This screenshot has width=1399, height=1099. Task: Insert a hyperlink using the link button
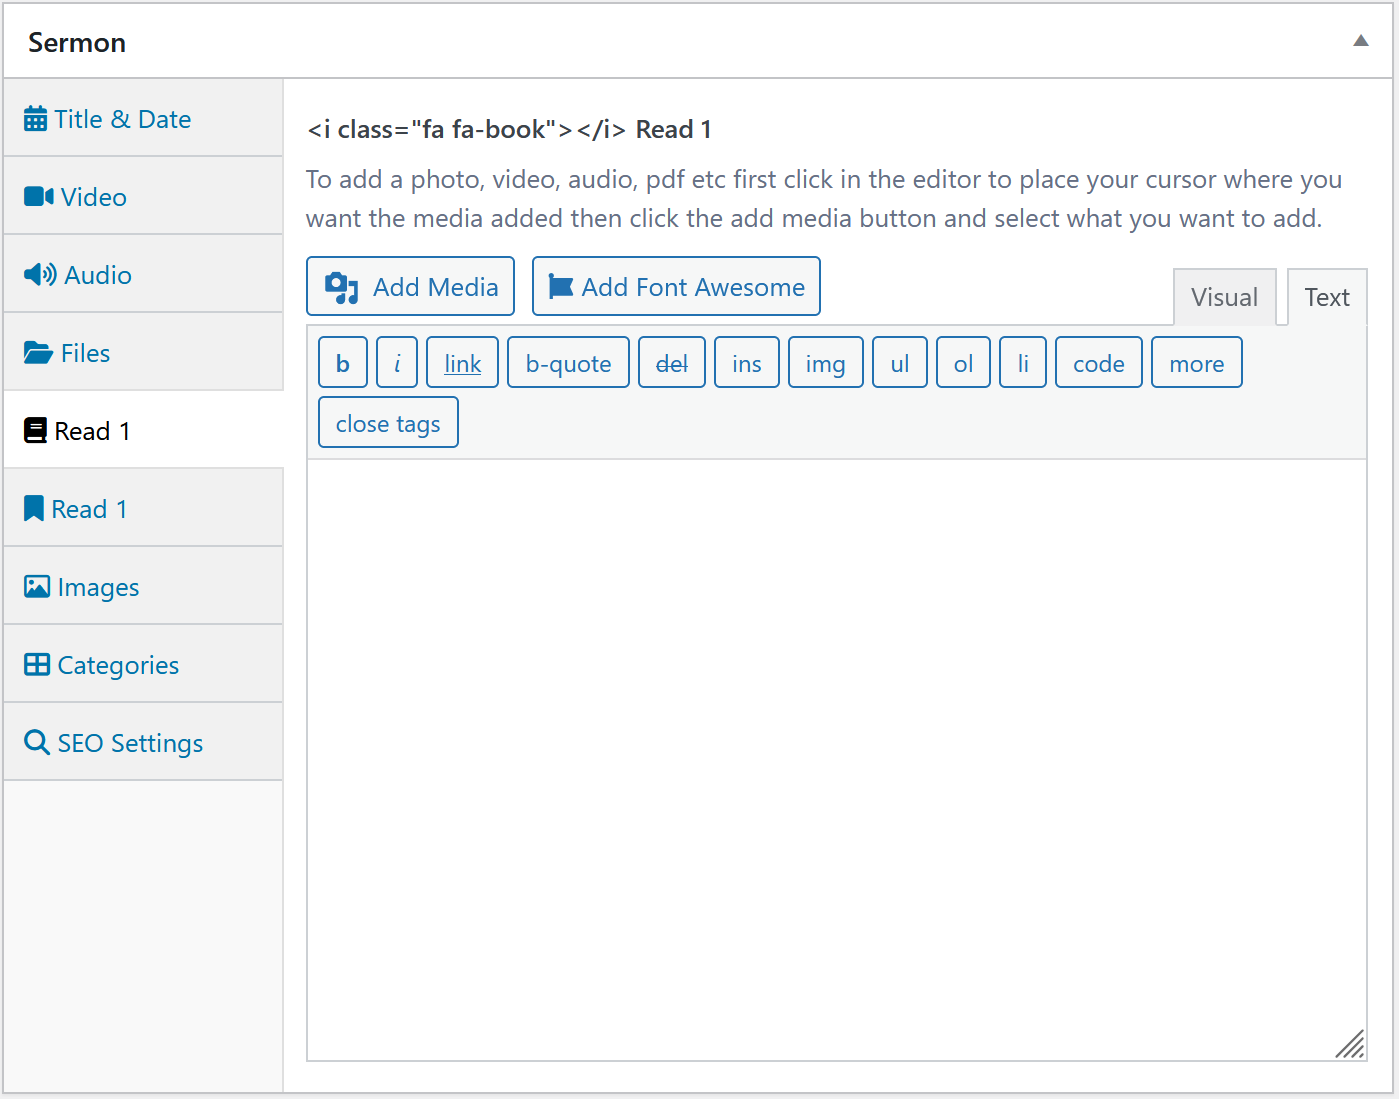462,363
